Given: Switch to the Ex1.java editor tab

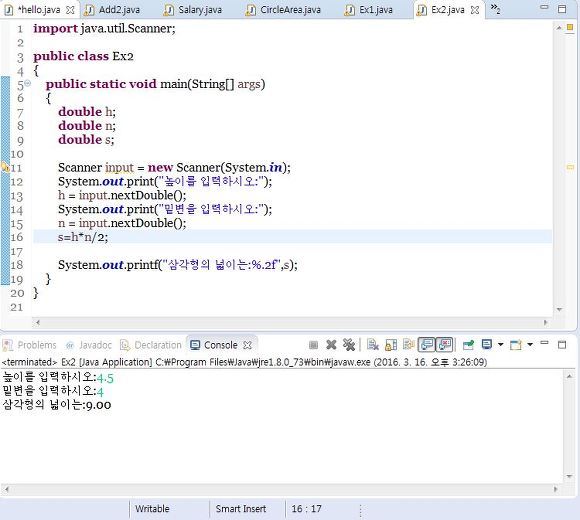Looking at the screenshot, I should [x=375, y=10].
